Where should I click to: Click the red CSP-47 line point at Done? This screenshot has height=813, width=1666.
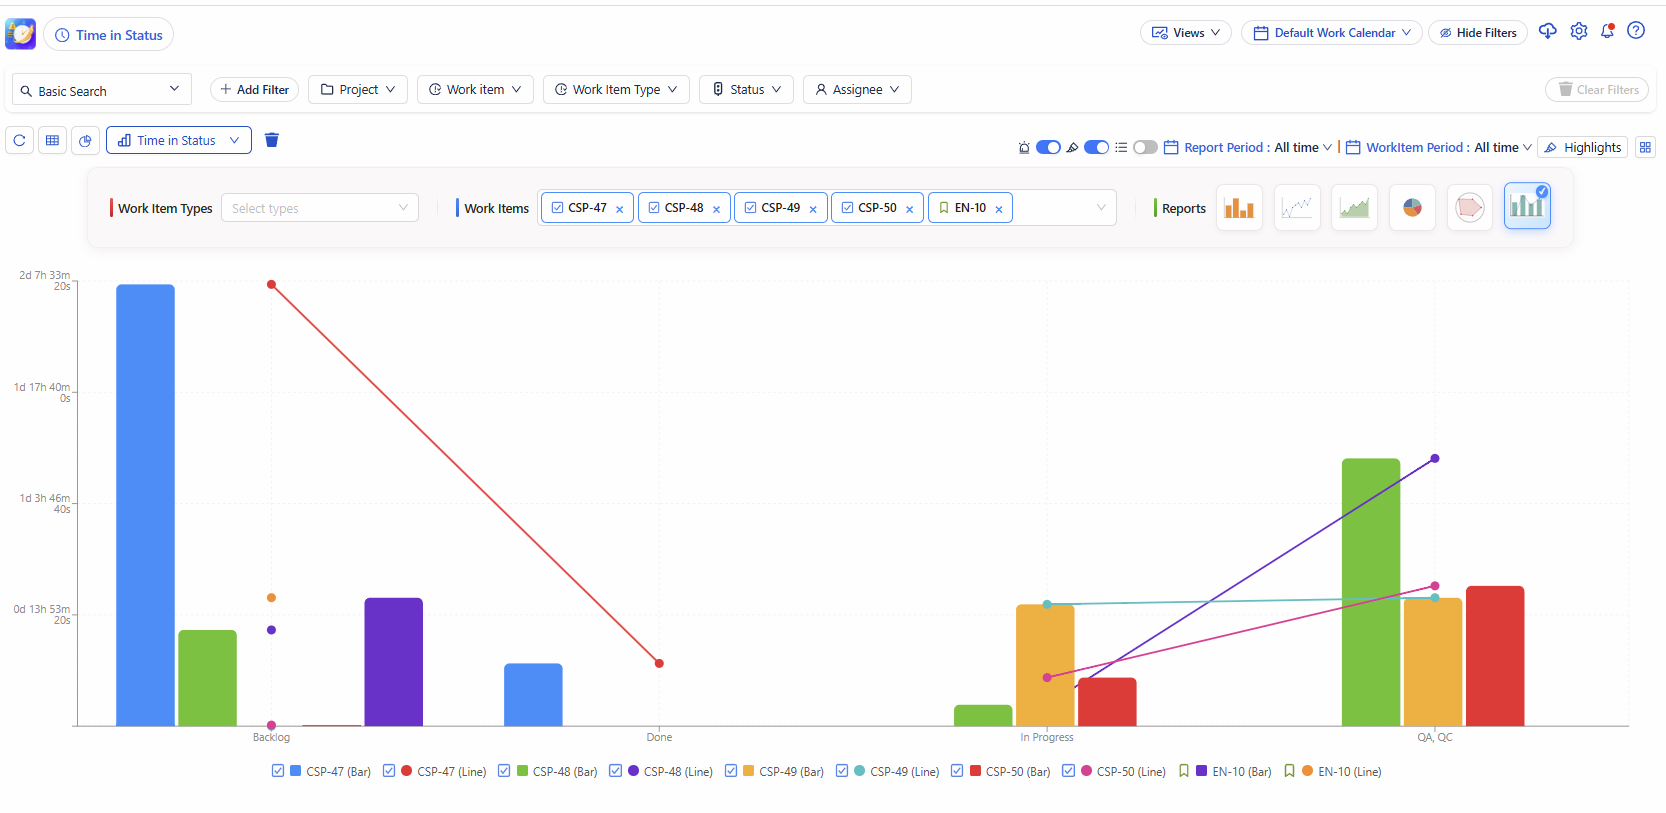point(659,663)
